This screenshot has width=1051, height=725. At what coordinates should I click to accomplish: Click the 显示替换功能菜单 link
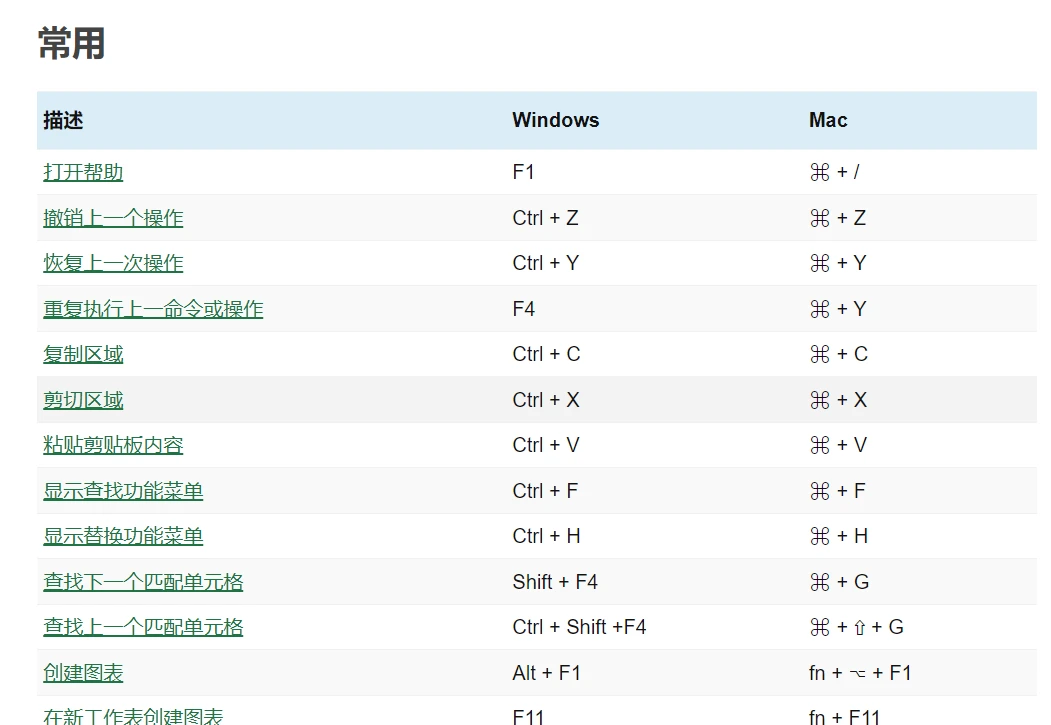pyautogui.click(x=123, y=536)
